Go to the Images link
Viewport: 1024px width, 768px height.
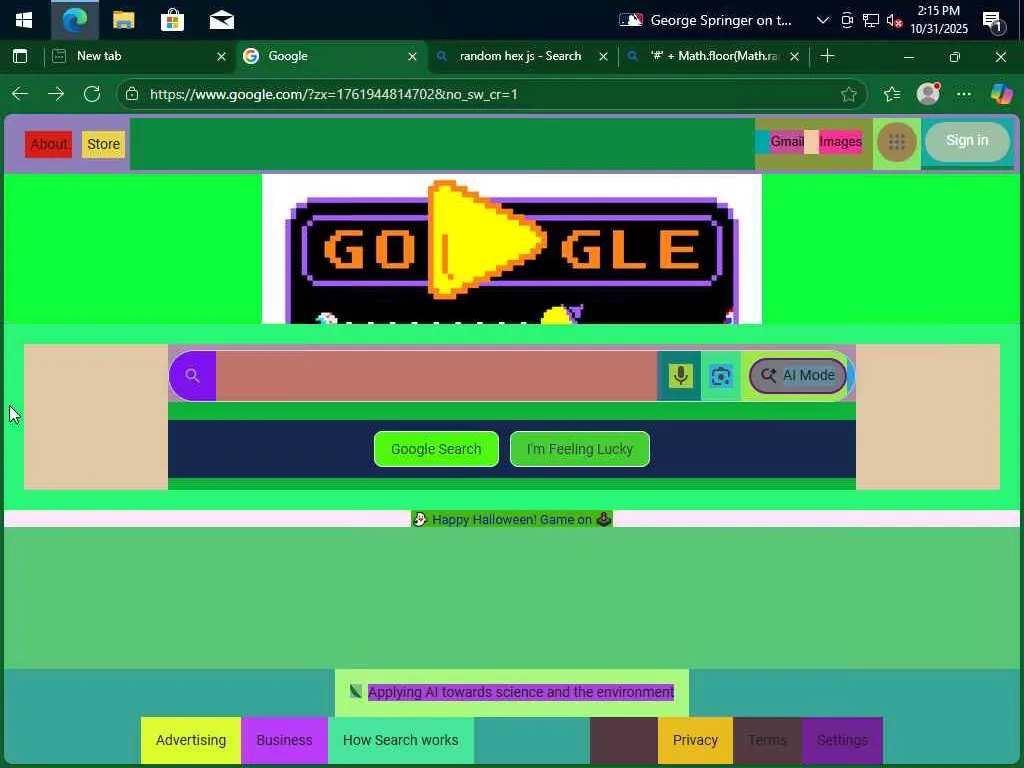click(840, 142)
